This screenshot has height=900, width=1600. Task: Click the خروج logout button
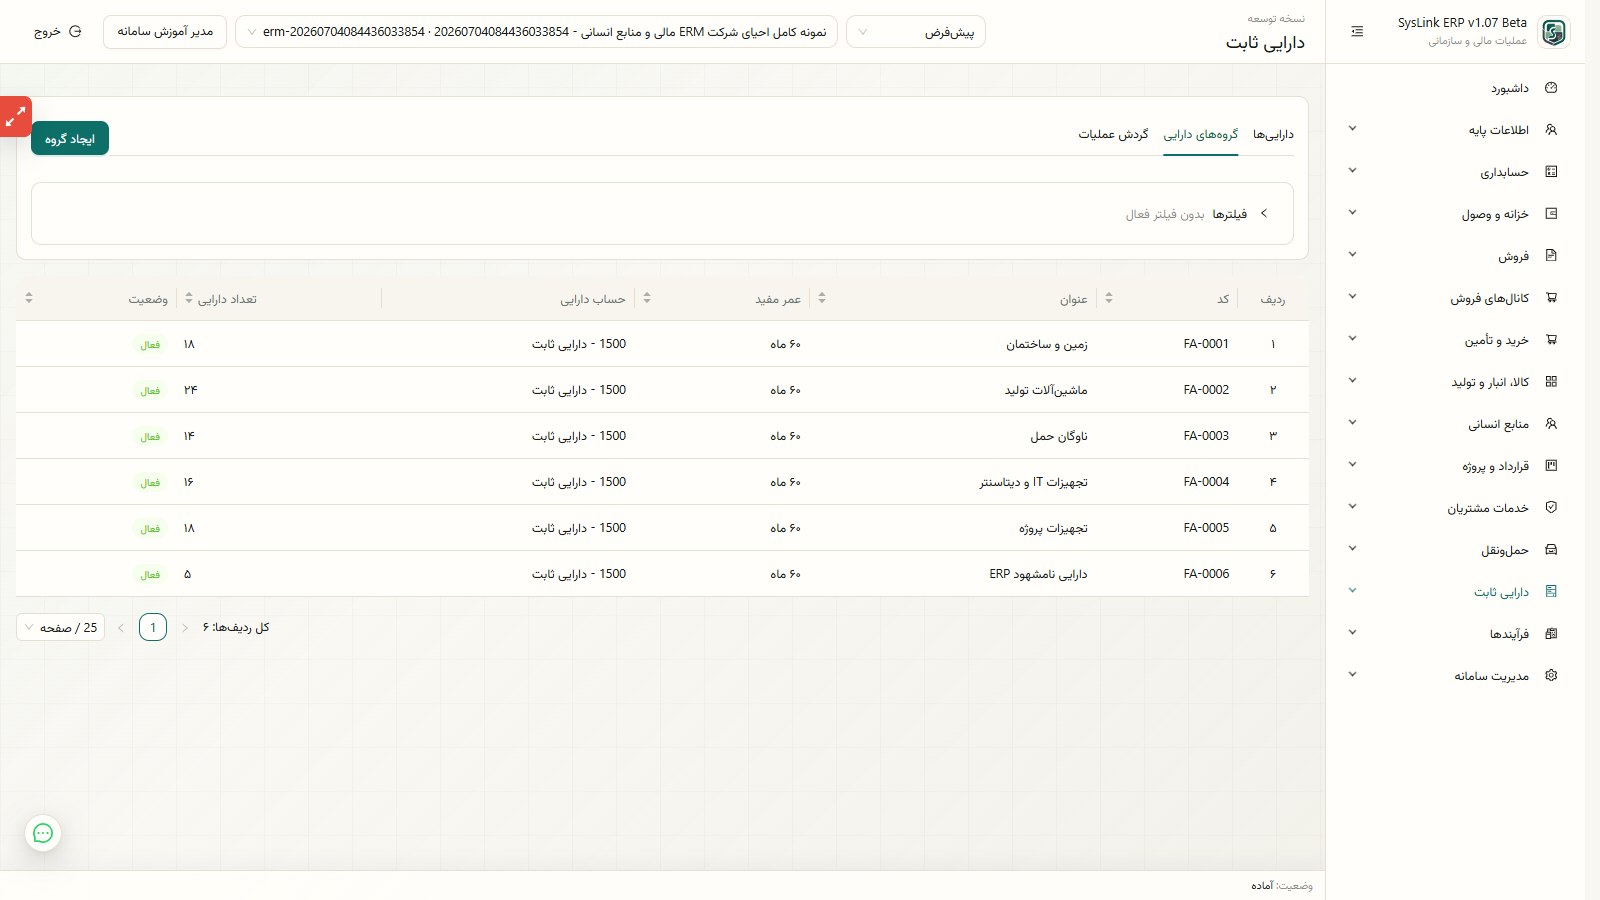[58, 32]
